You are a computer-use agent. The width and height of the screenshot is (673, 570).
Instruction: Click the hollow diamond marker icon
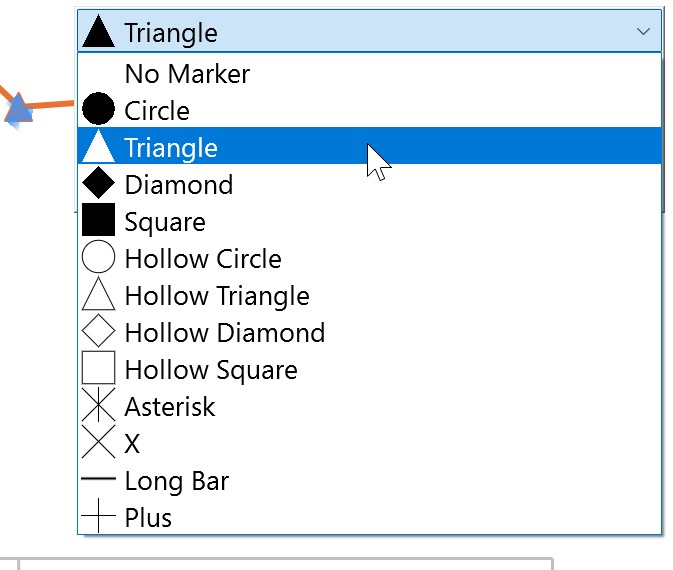coord(98,332)
